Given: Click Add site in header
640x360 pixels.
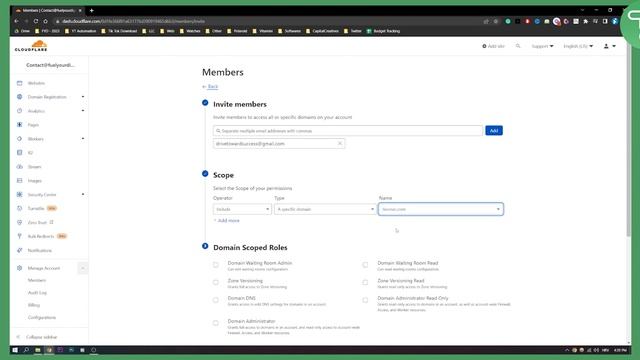Looking at the screenshot, I should [x=493, y=46].
